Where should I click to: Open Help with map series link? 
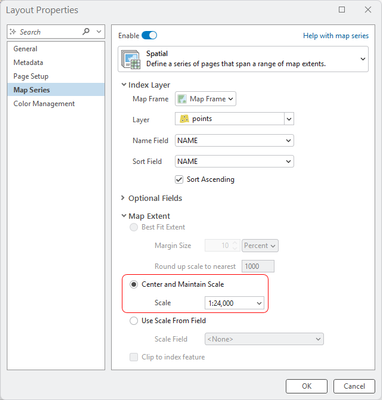[336, 36]
